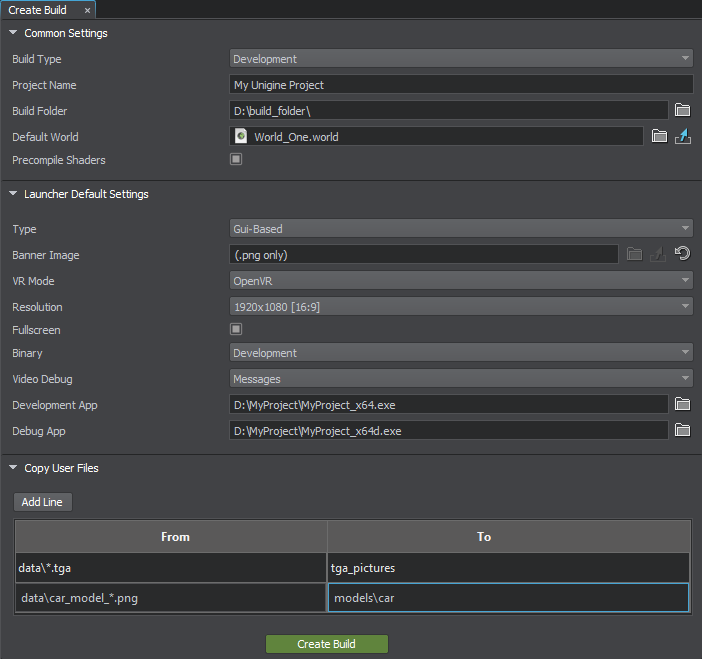The height and width of the screenshot is (659, 702).
Task: Browse for the Debug App executable
Action: coord(683,431)
